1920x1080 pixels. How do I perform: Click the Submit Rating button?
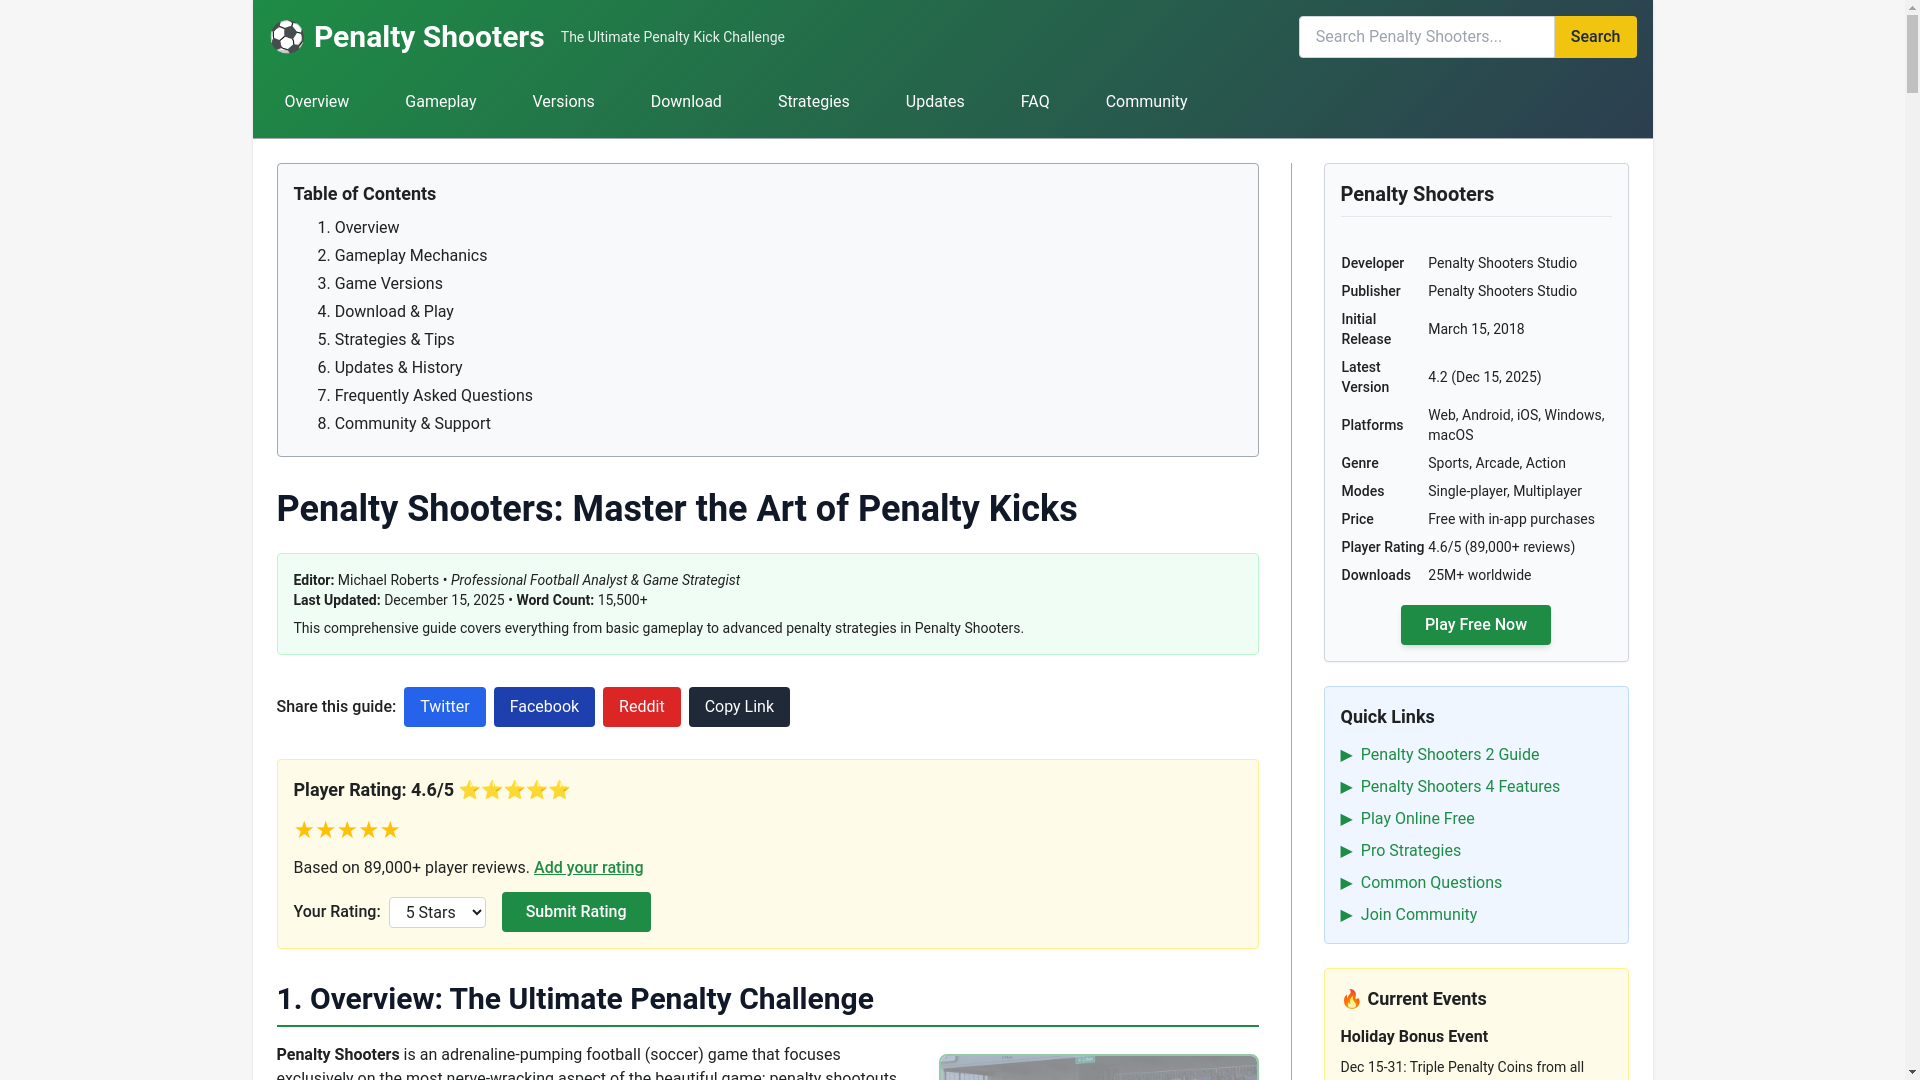[576, 912]
